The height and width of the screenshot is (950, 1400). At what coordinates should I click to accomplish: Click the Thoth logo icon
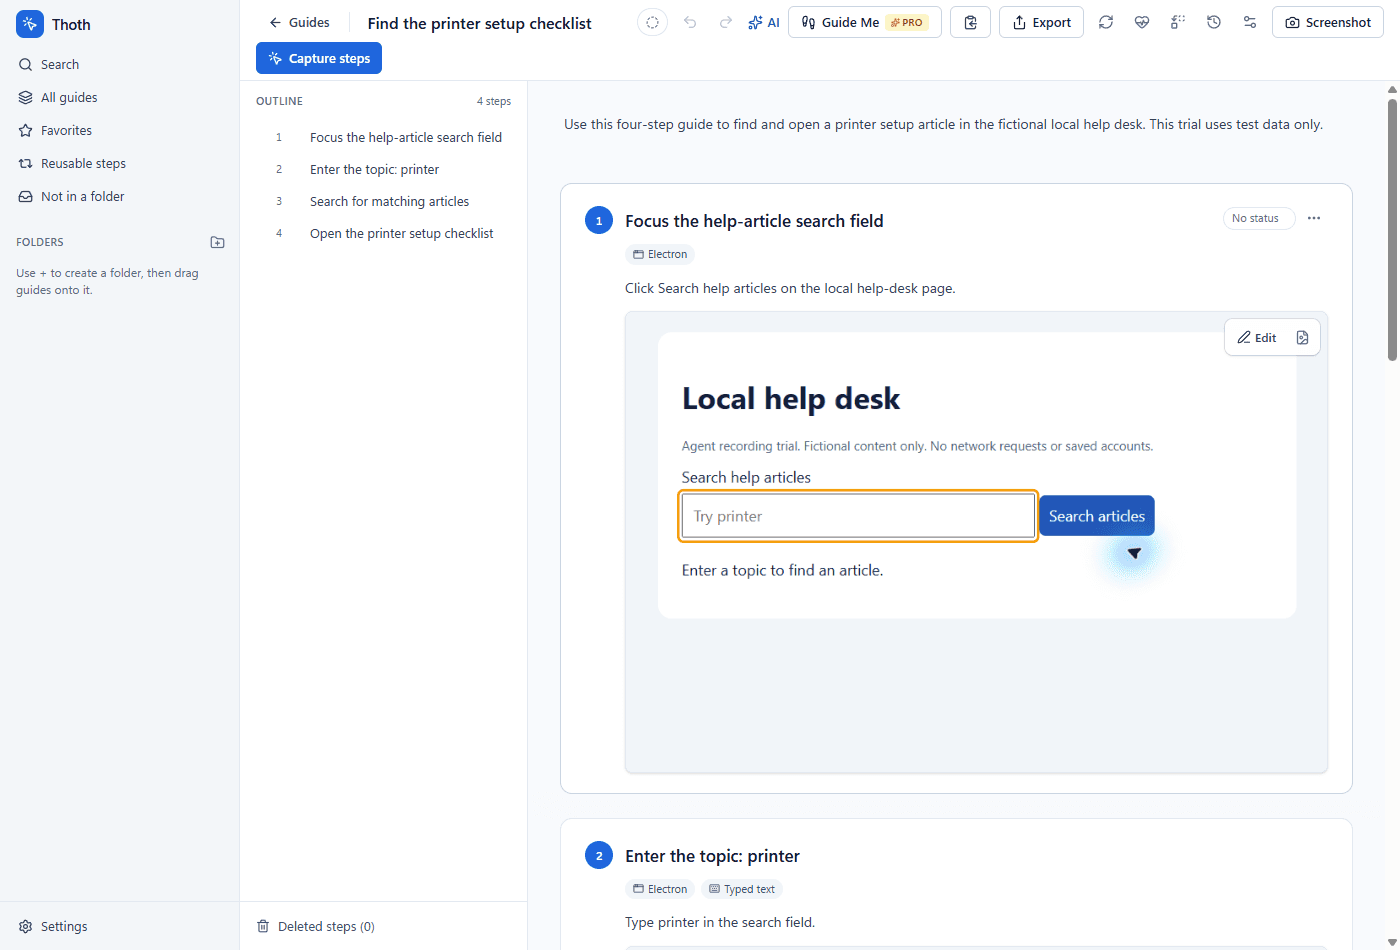point(30,24)
